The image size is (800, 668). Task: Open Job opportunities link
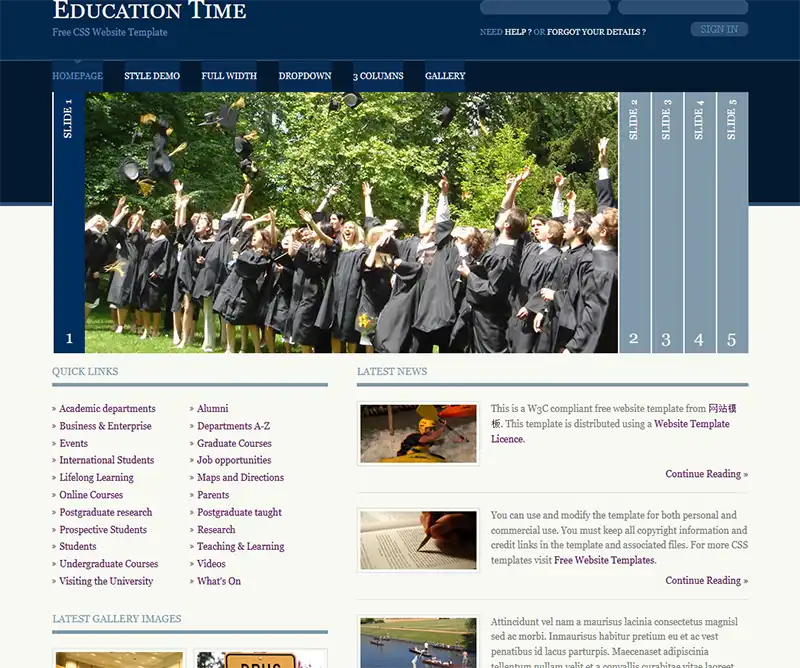[x=234, y=460]
